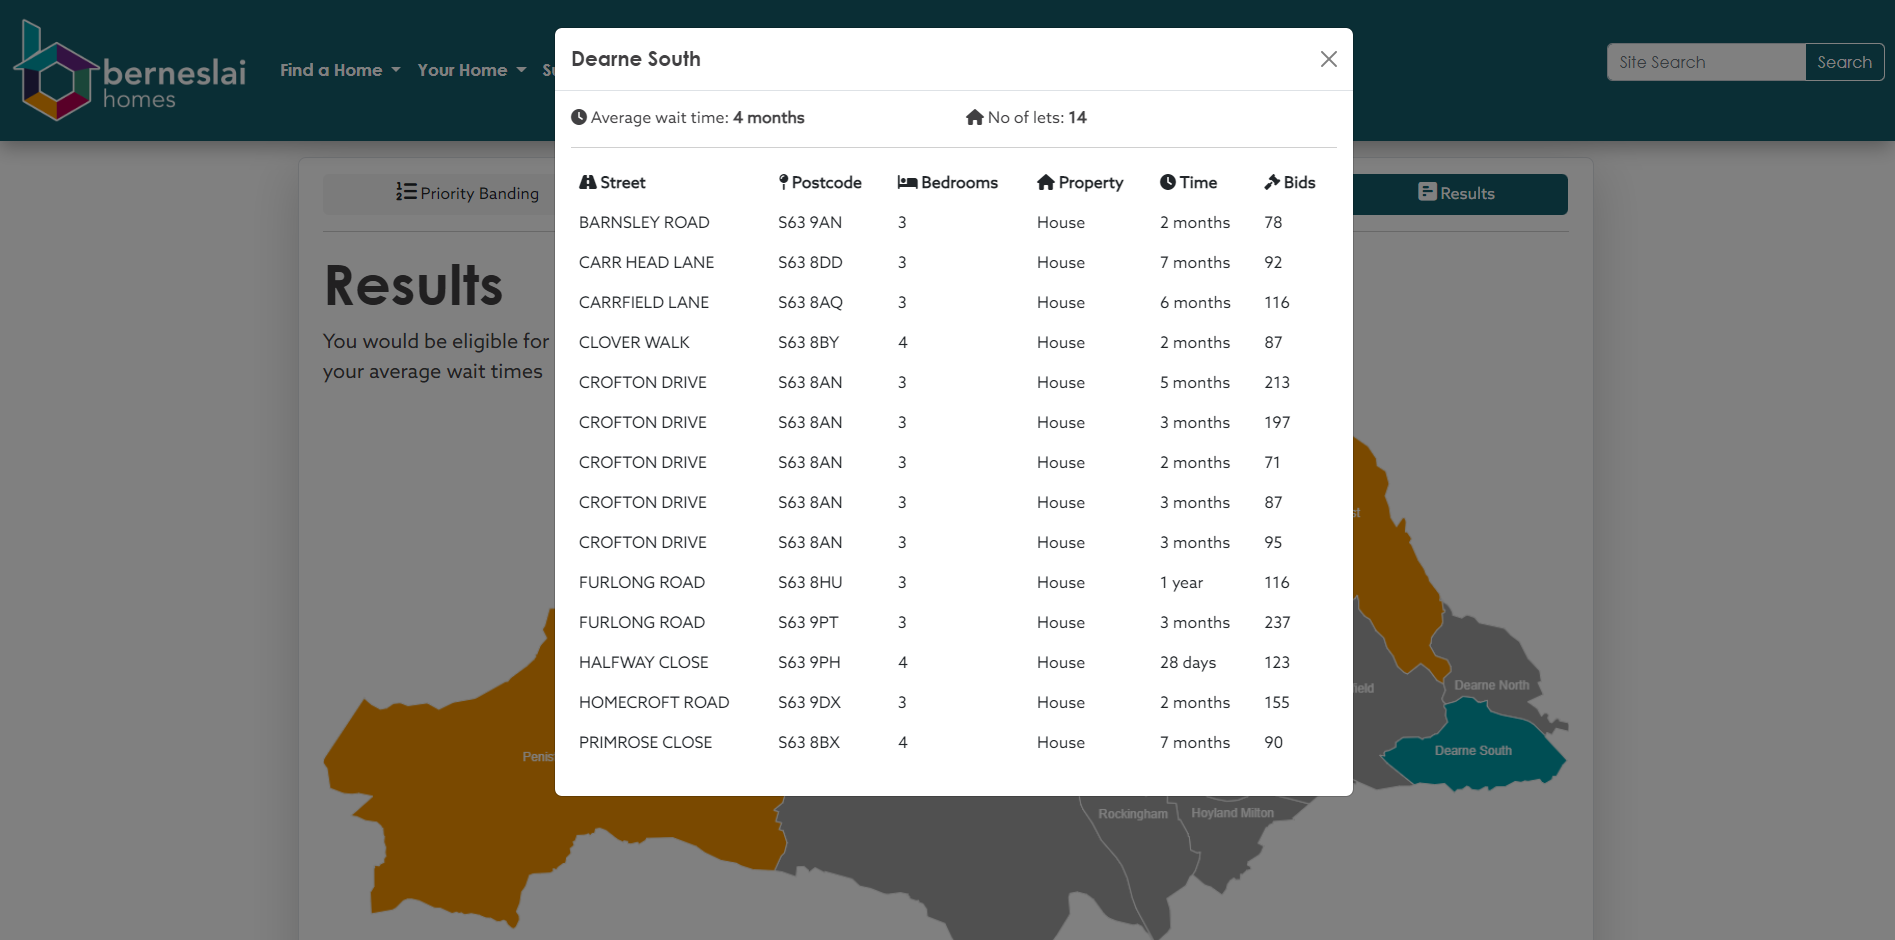This screenshot has width=1895, height=940.
Task: Close the Dearne South popup
Action: (x=1328, y=58)
